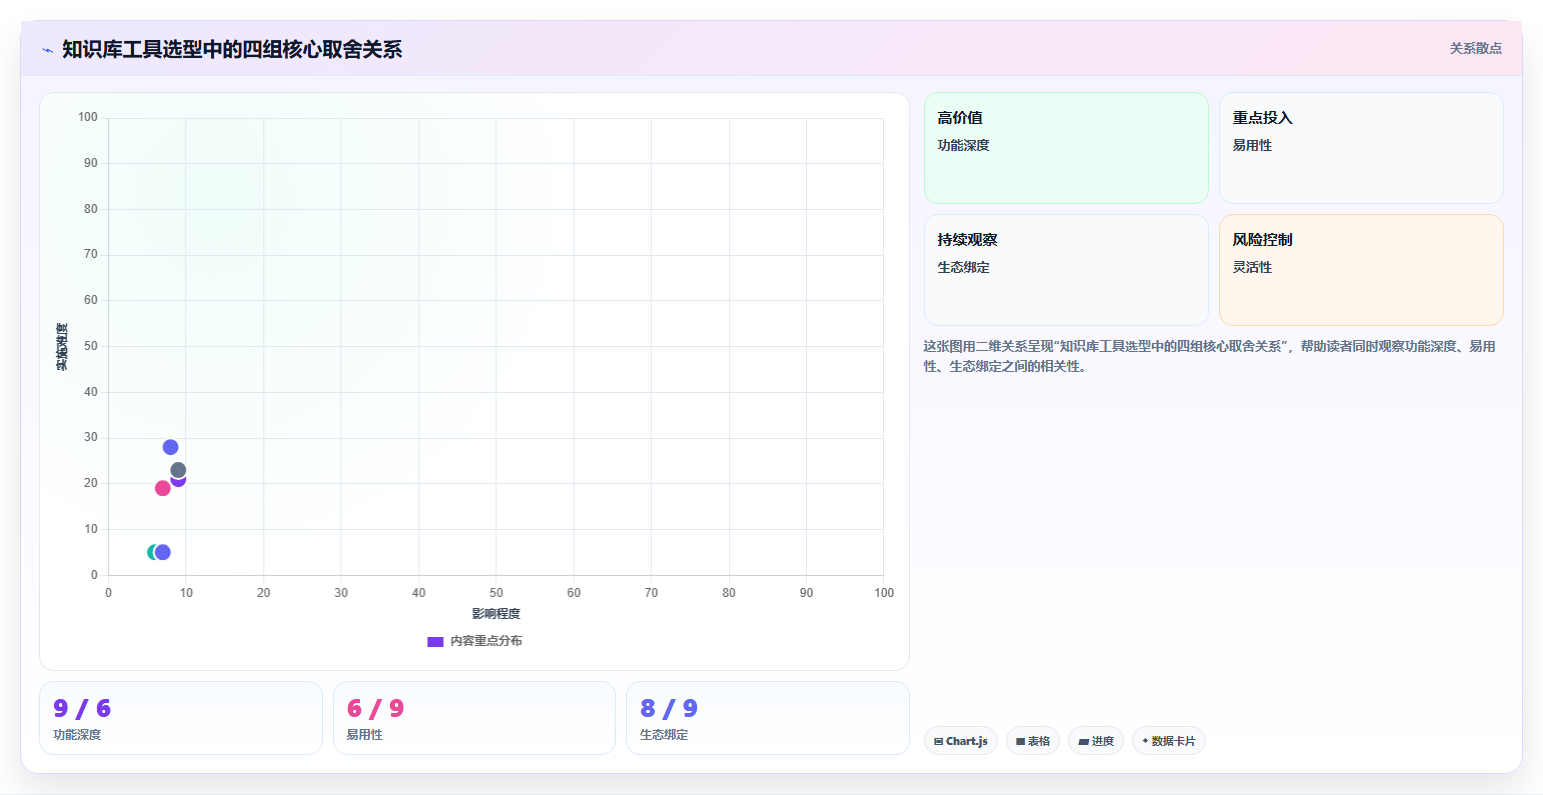Click the 易用性 text in 重点投入 card
The height and width of the screenshot is (795, 1543).
coord(1252,145)
